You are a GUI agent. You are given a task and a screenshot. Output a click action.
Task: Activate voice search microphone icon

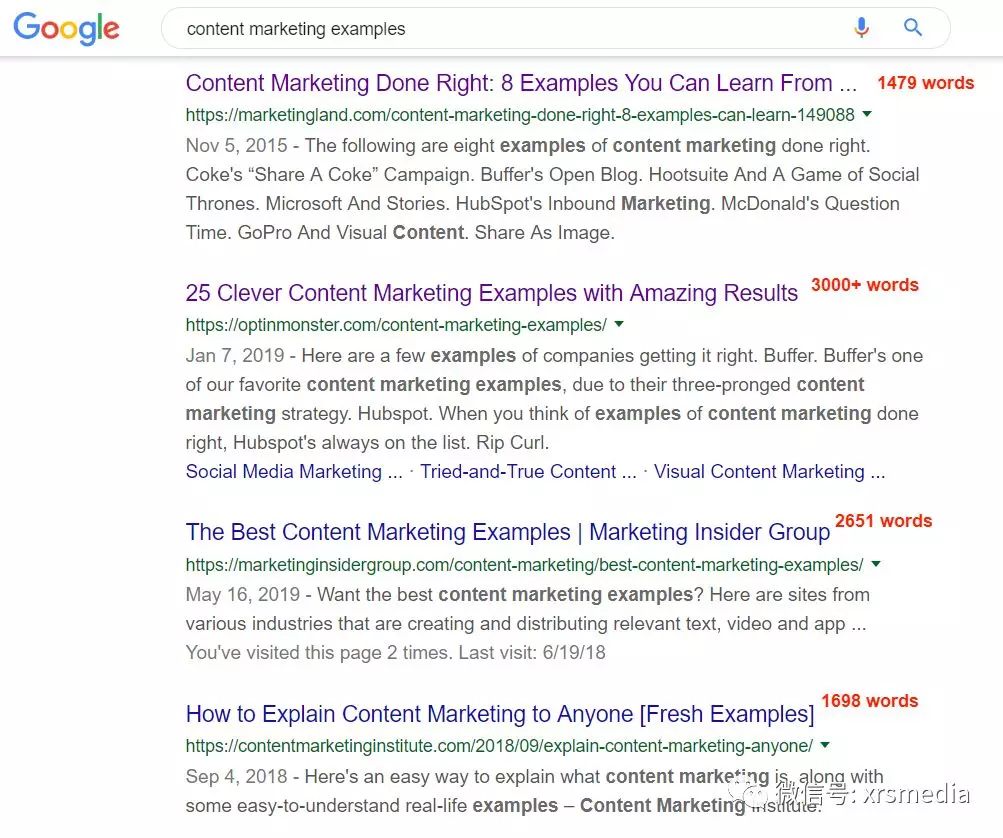[x=862, y=28]
